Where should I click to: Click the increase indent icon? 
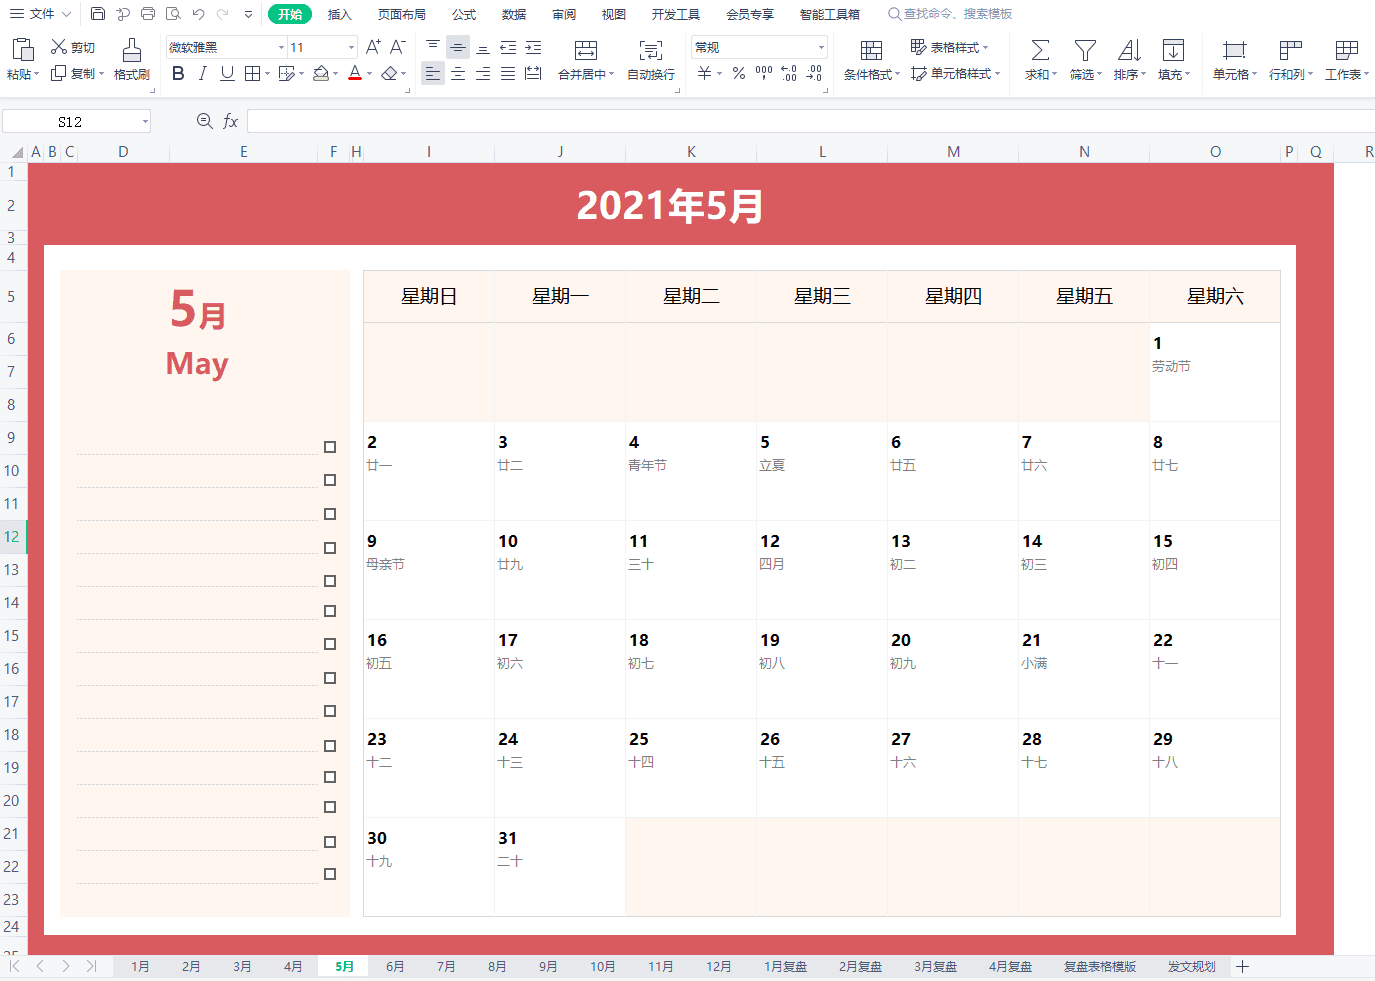click(x=533, y=47)
